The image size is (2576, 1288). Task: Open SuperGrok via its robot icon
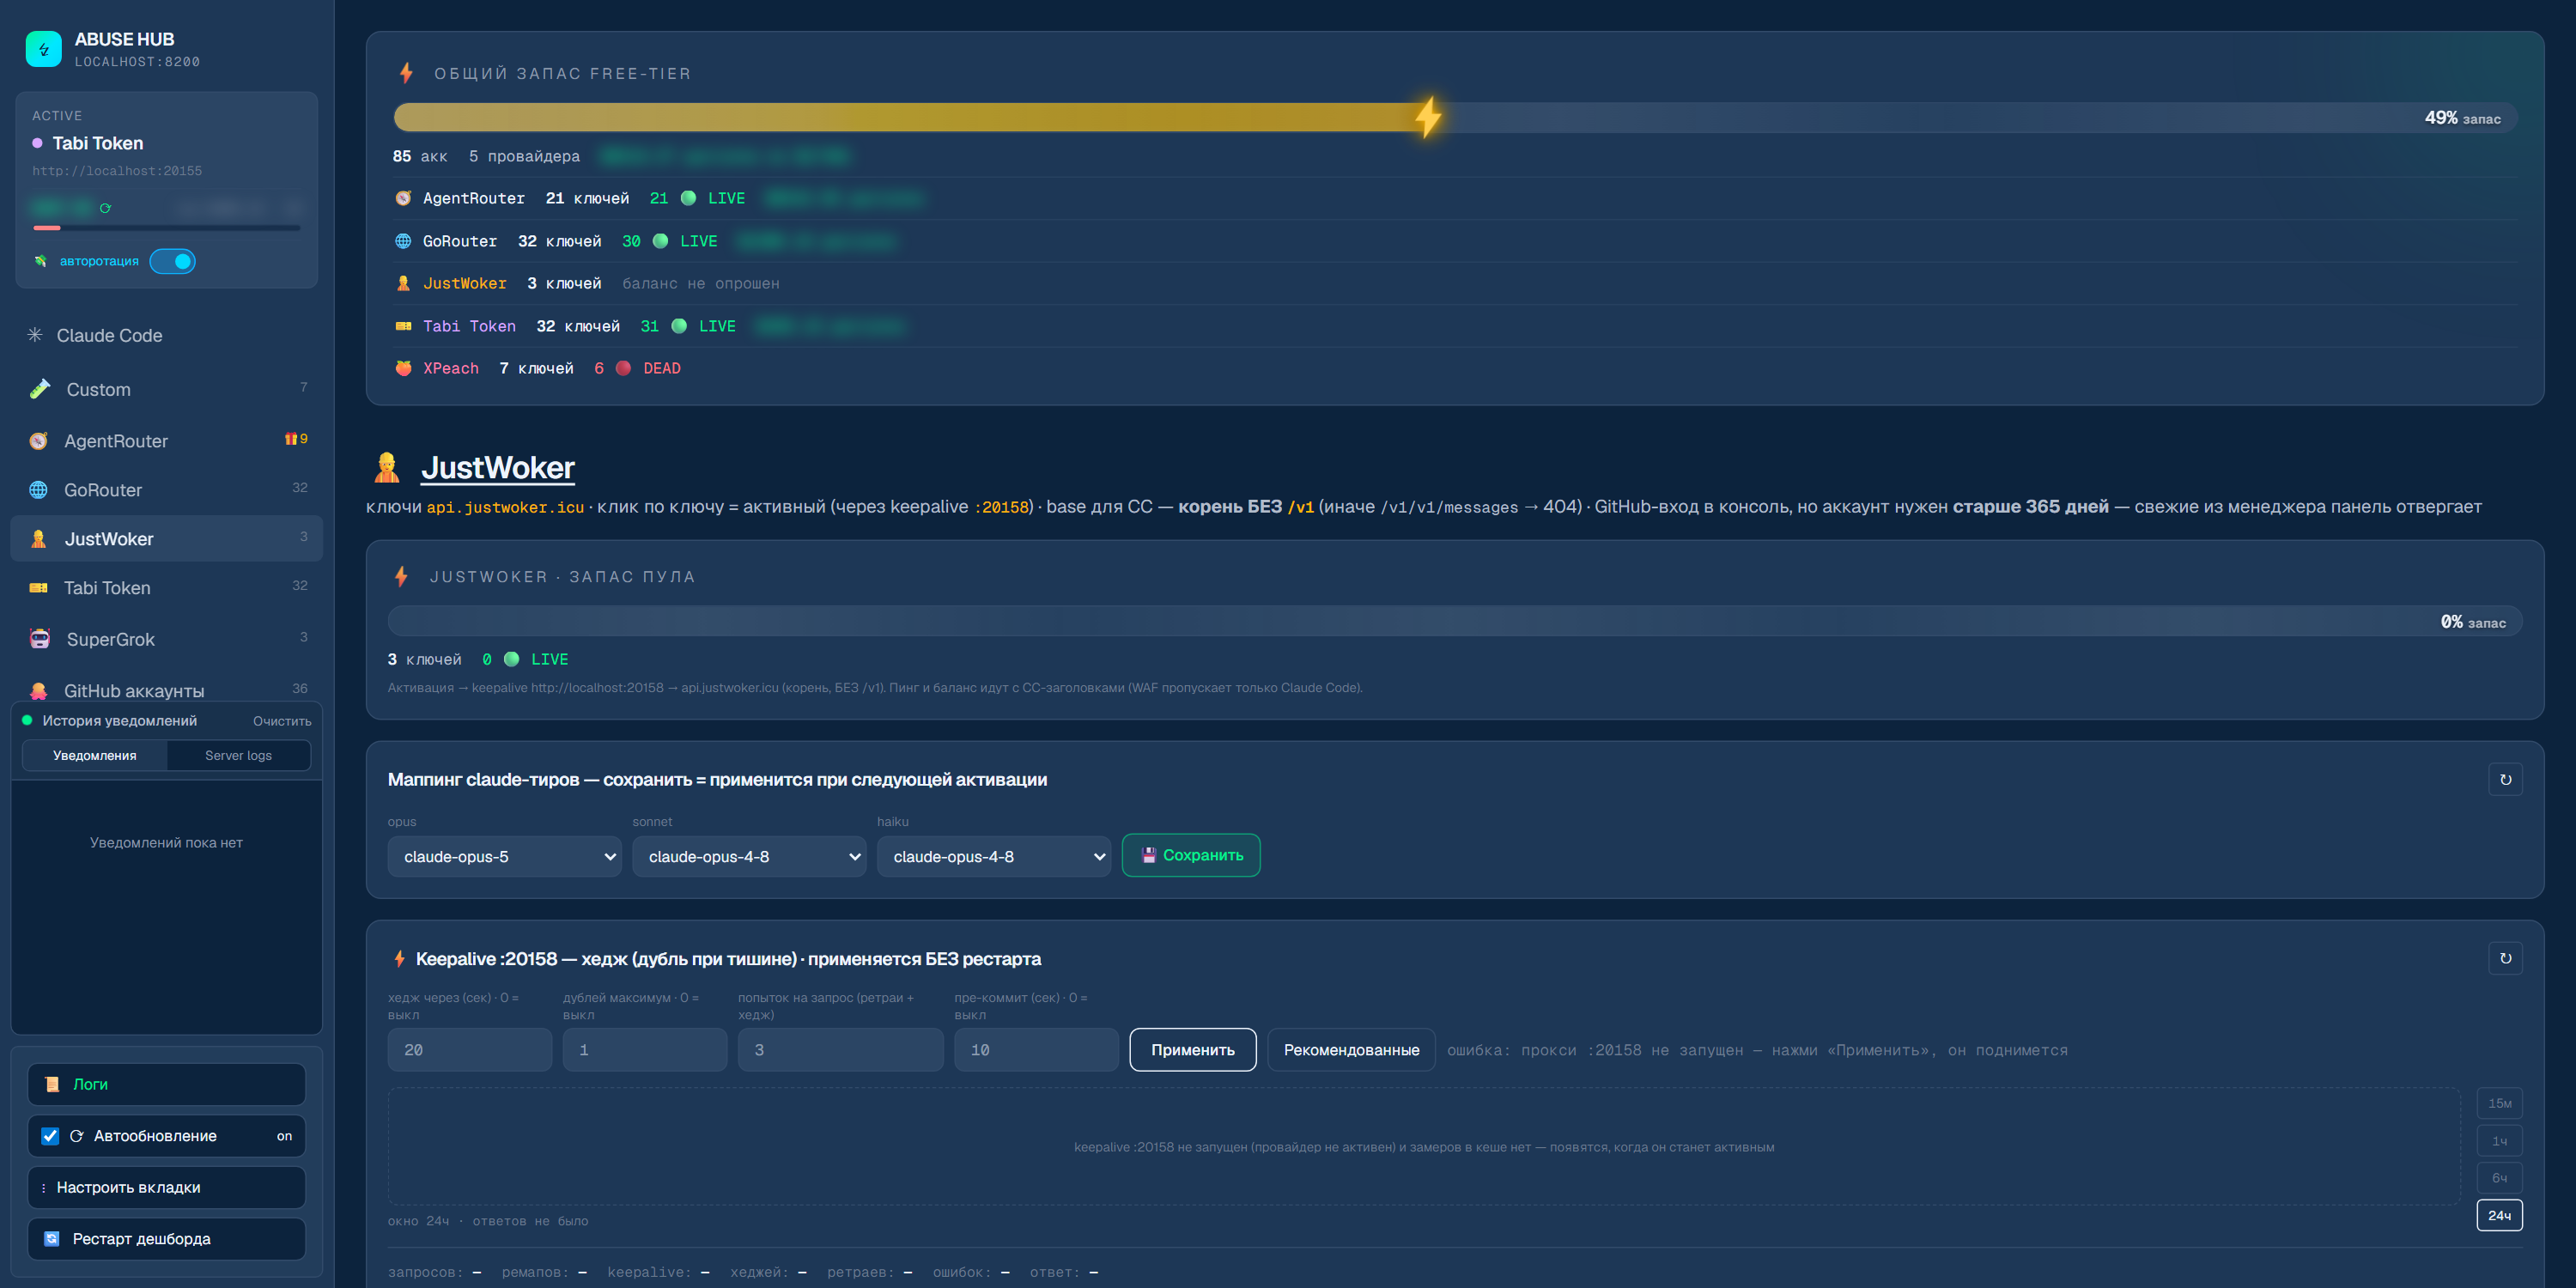tap(40, 639)
